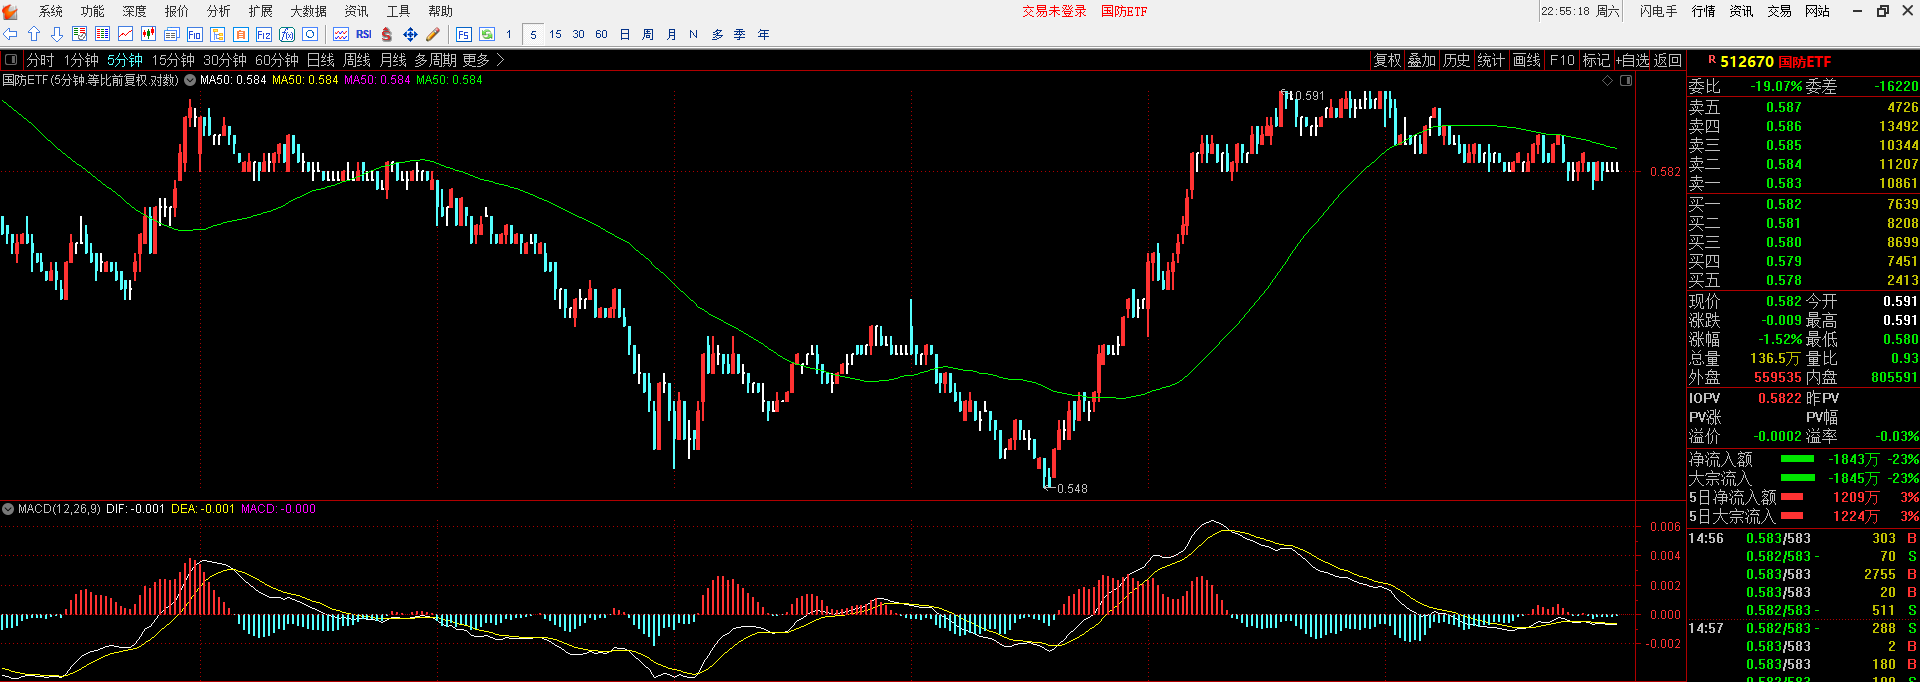The width and height of the screenshot is (1920, 682).
Task: Click the red dollar sign icon
Action: click(387, 34)
